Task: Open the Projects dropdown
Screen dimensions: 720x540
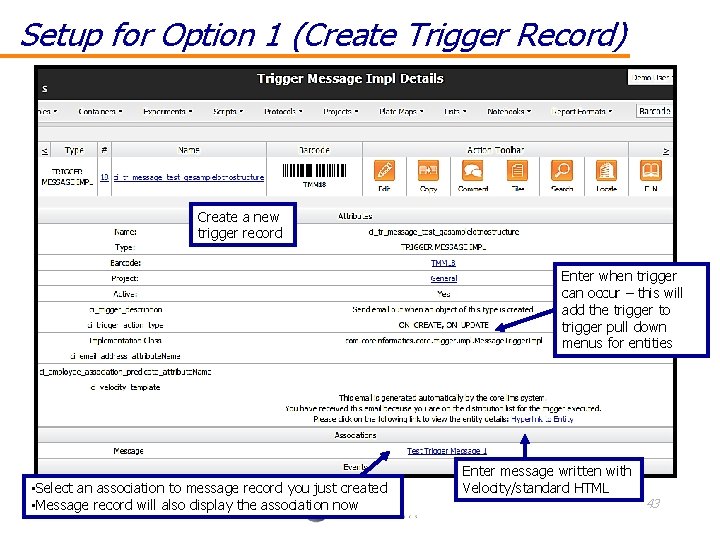Action: pyautogui.click(x=340, y=112)
